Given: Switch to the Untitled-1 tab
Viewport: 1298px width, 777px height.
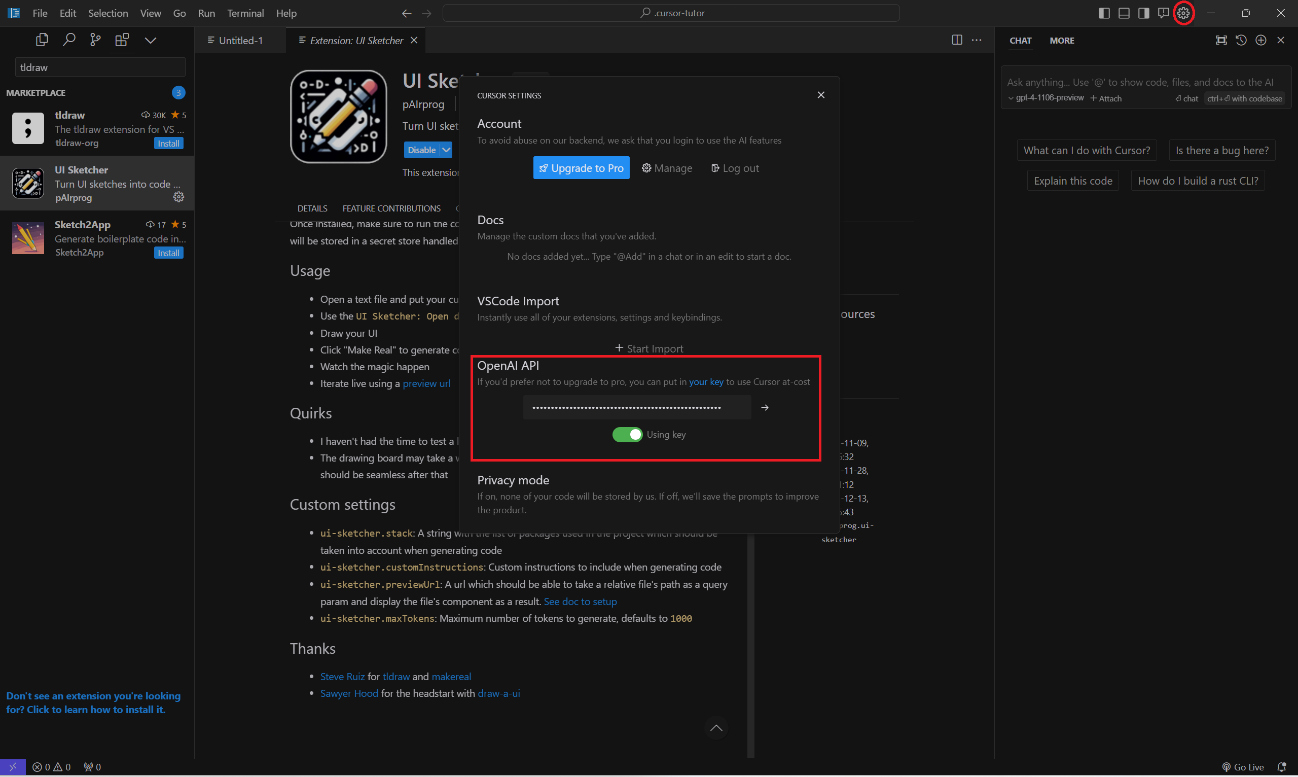Looking at the screenshot, I should pos(240,40).
